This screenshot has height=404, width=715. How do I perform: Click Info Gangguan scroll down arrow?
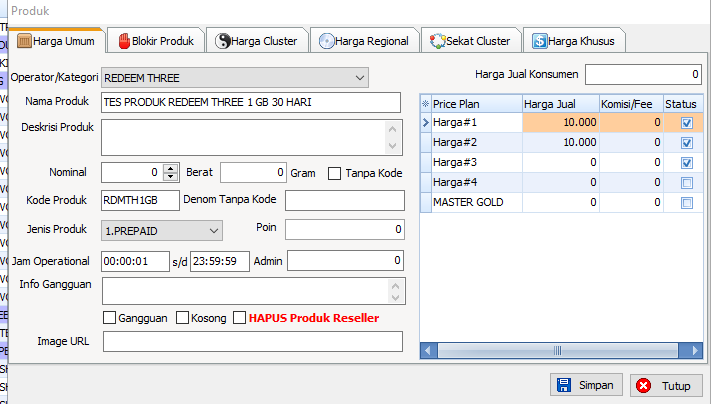[395, 298]
